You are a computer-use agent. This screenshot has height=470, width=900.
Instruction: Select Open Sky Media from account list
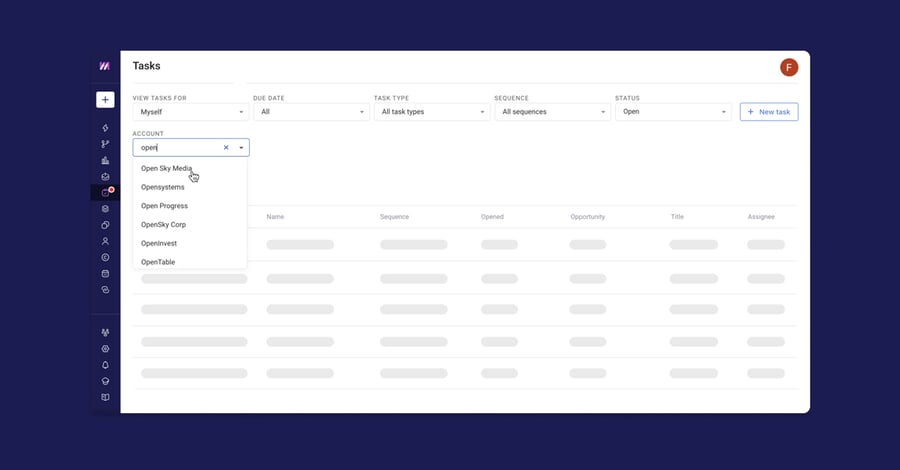click(x=166, y=168)
